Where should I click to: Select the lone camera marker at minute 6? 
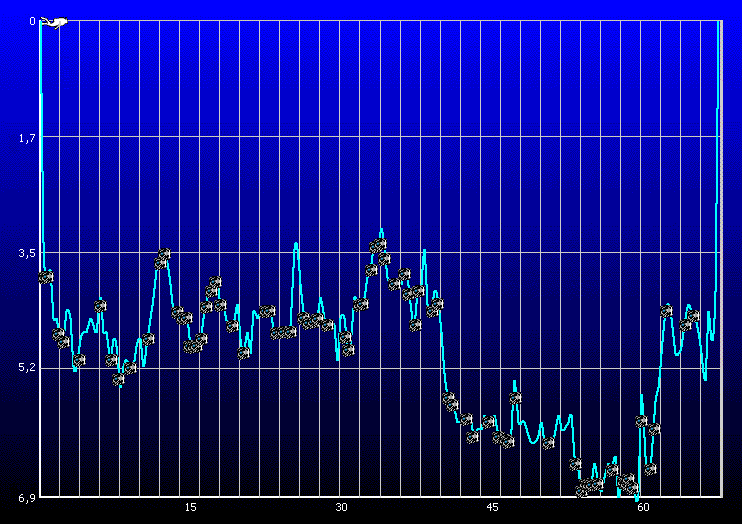pos(100,306)
